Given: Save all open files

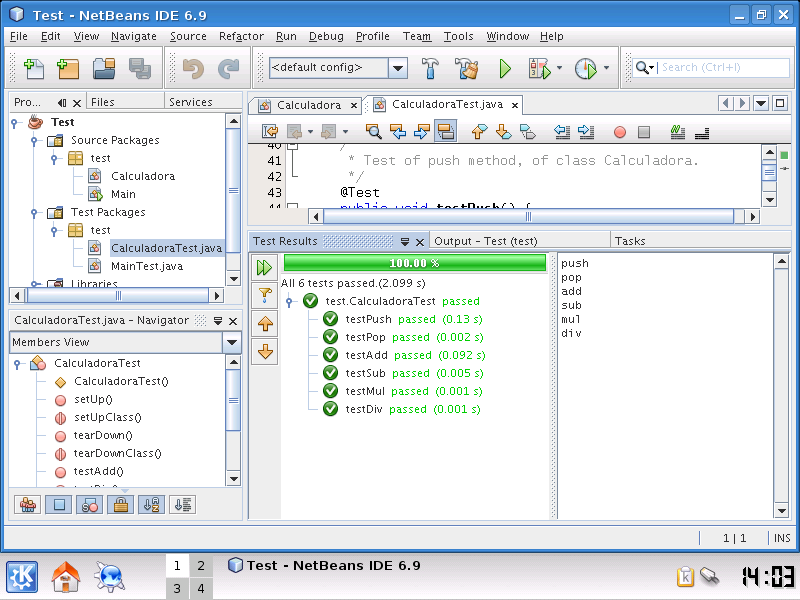Looking at the screenshot, I should pos(140,69).
